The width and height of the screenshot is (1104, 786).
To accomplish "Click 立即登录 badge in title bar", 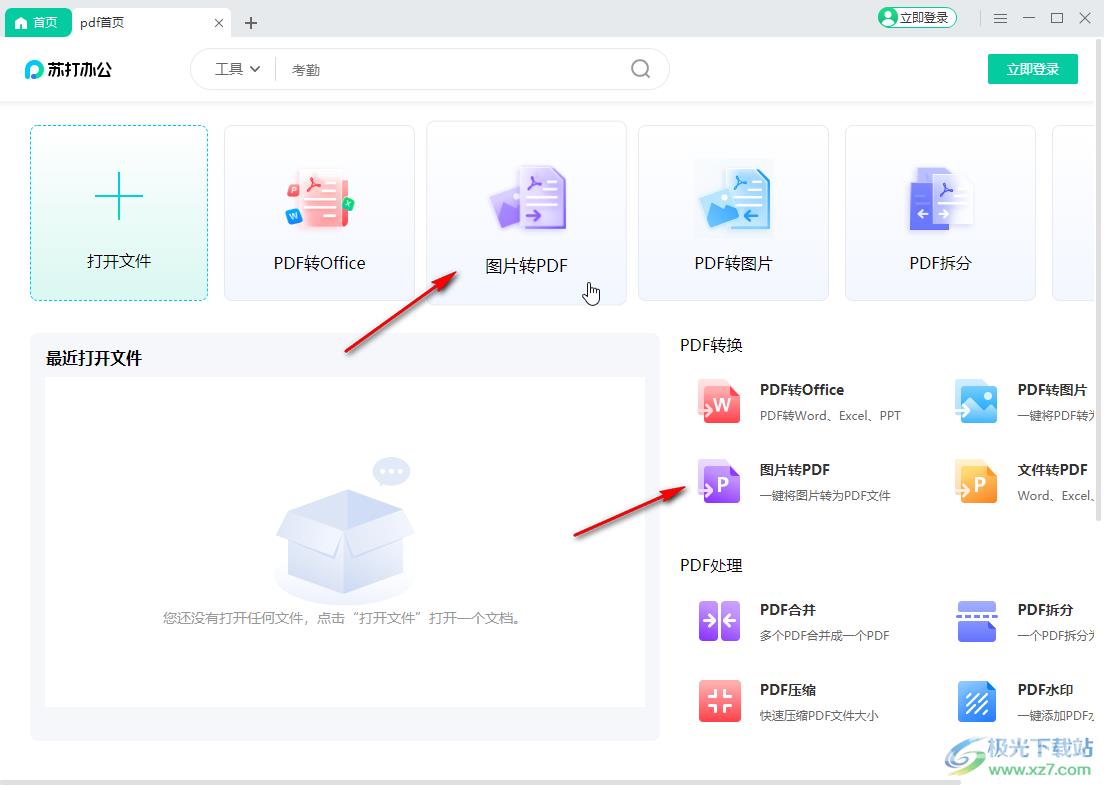I will pyautogui.click(x=917, y=18).
